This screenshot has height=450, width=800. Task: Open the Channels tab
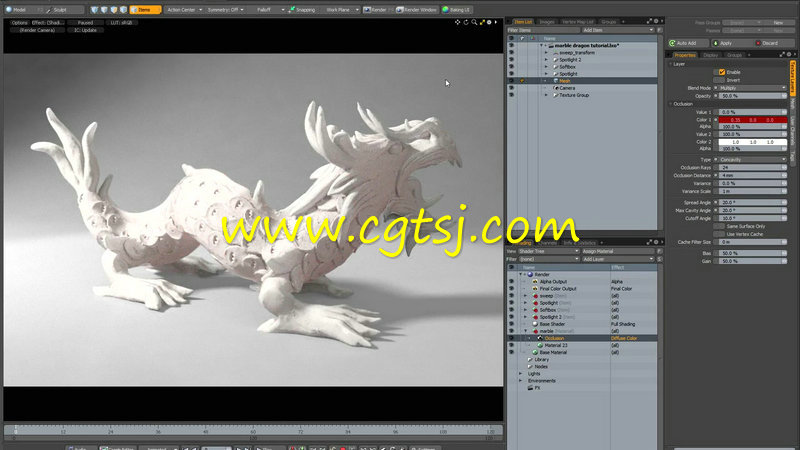point(547,243)
